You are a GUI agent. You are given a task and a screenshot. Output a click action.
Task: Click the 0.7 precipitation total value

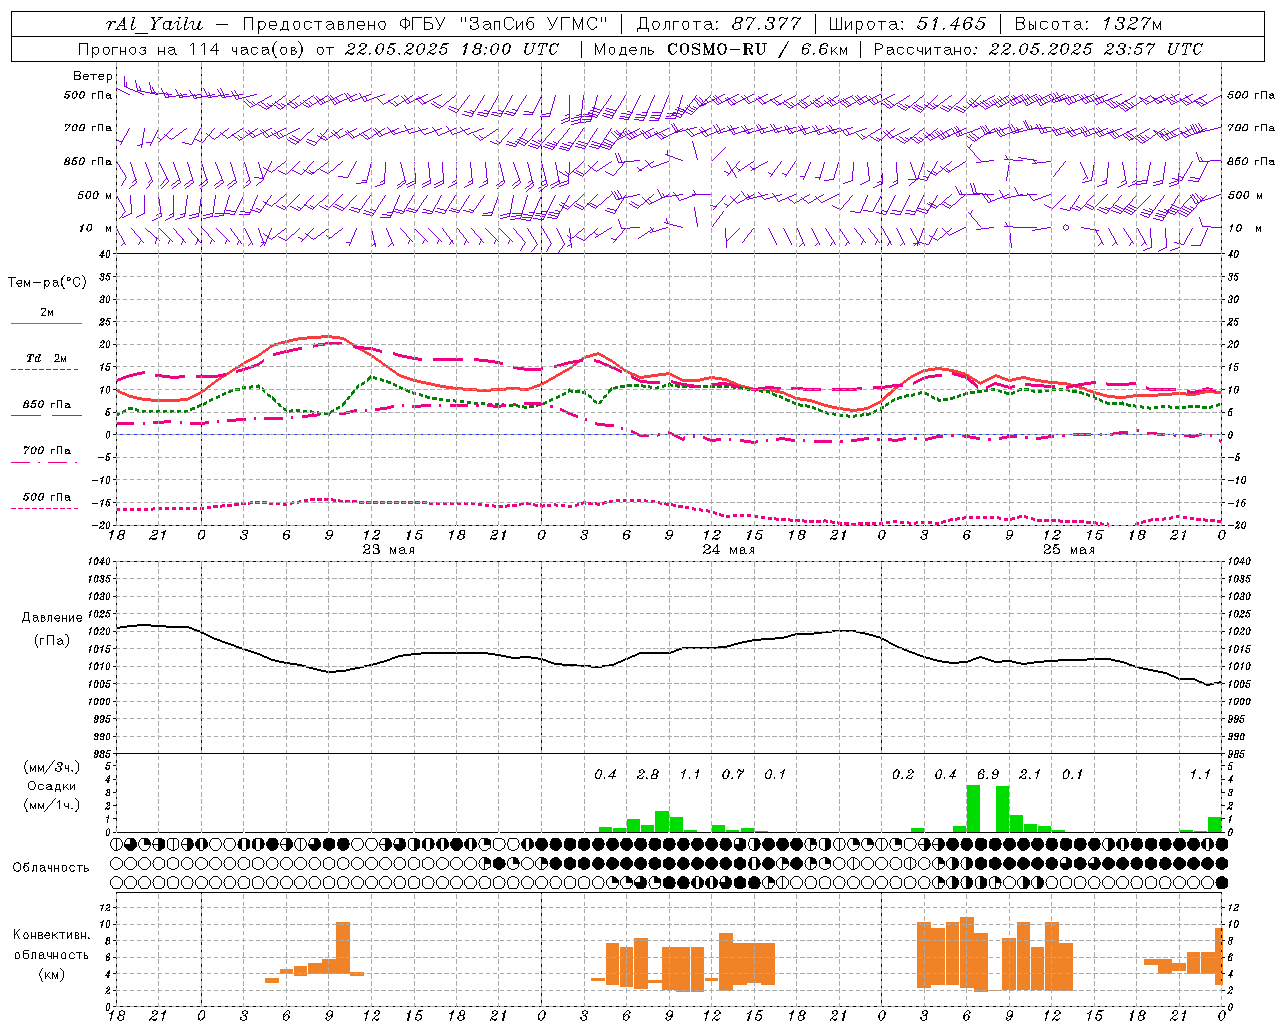(x=733, y=775)
